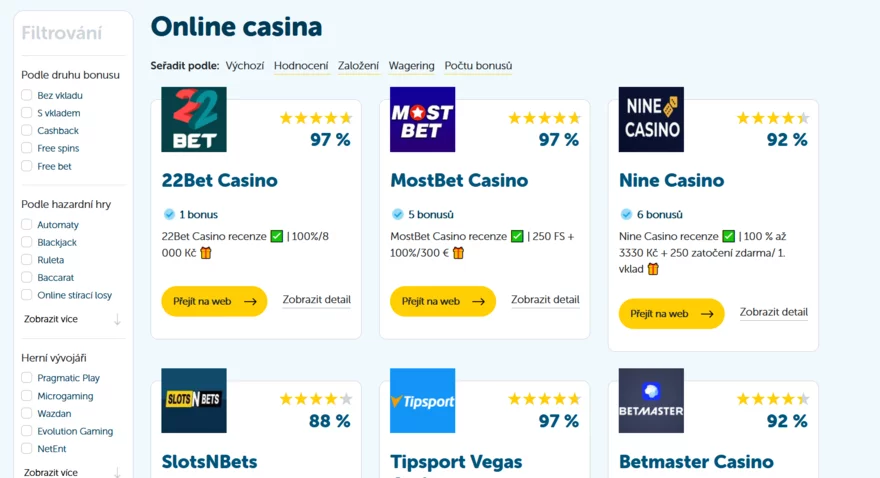
Task: Click verified badge next to '1 bonus'
Action: pos(169,214)
